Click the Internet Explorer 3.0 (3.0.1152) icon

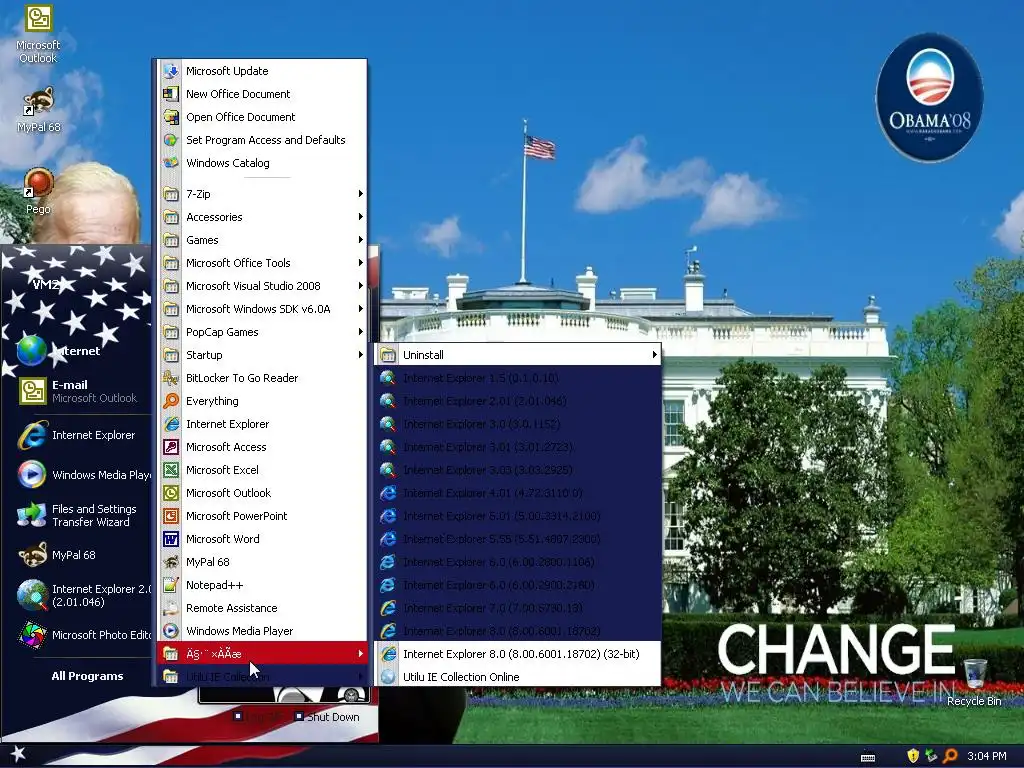[x=388, y=424]
